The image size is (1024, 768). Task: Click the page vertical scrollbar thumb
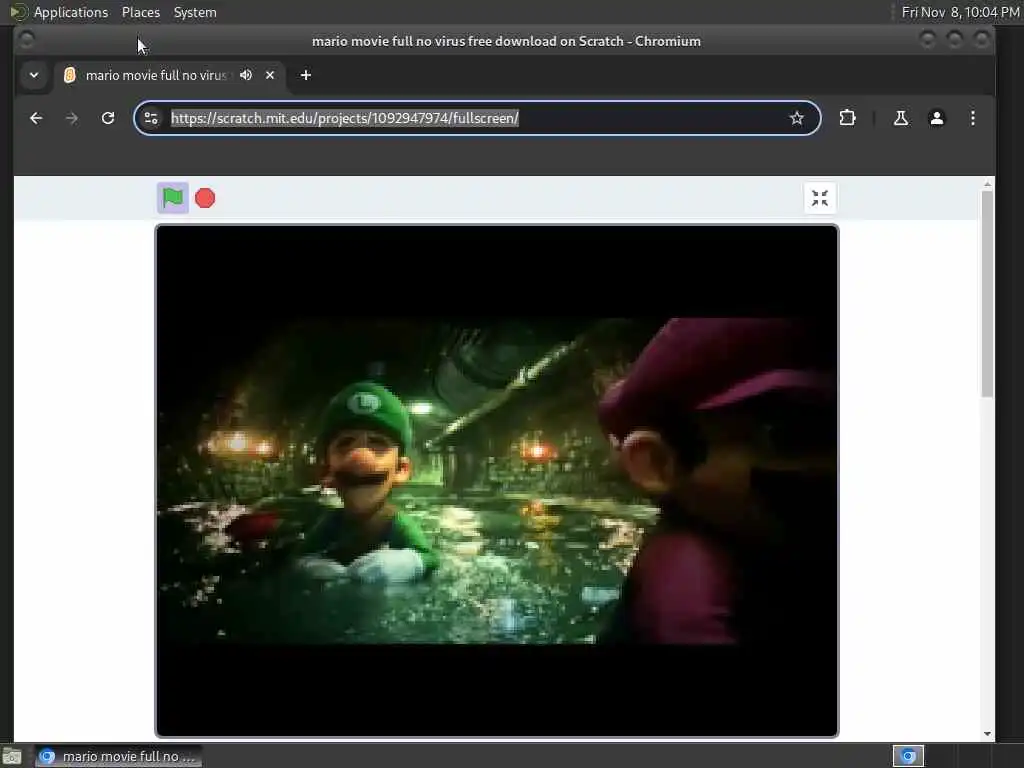tap(987, 293)
